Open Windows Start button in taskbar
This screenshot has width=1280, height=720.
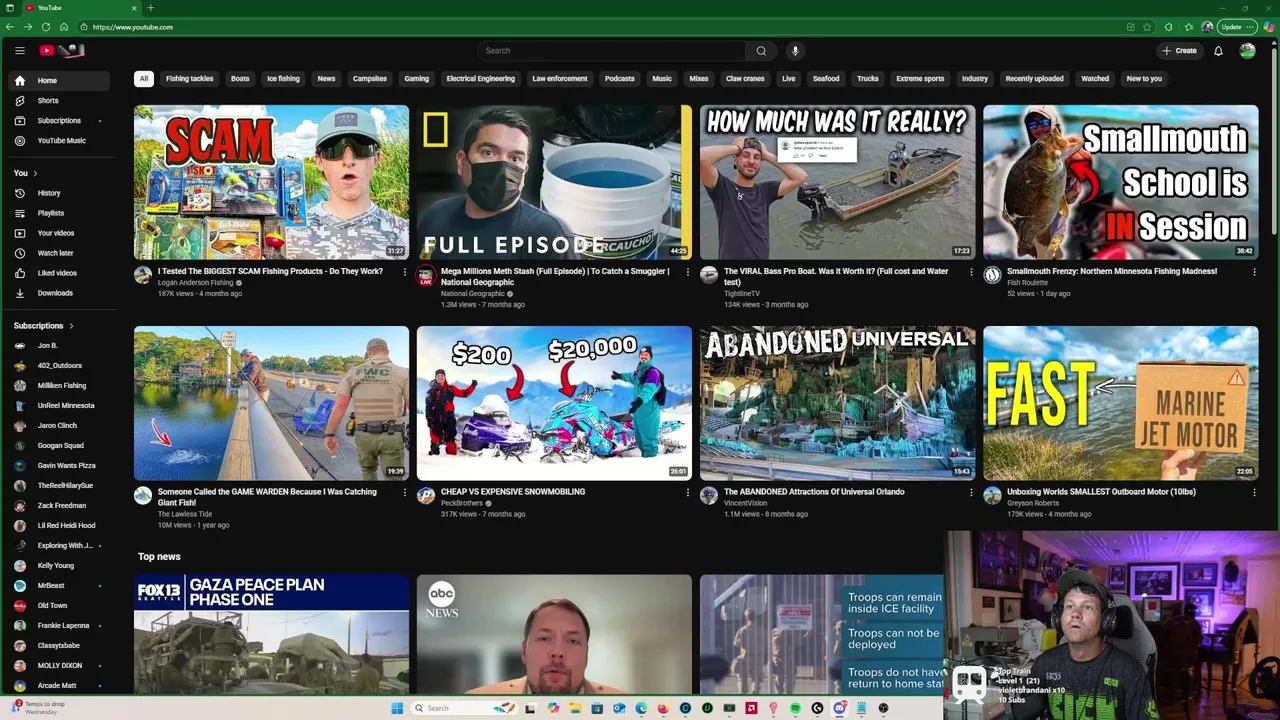pyautogui.click(x=397, y=708)
